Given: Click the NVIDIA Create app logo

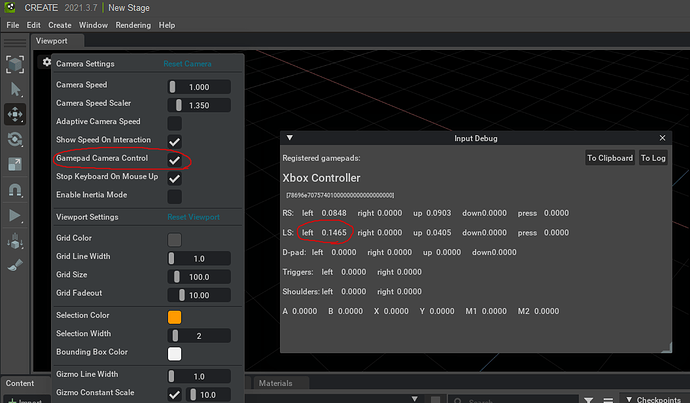Looking at the screenshot, I should [10, 7].
